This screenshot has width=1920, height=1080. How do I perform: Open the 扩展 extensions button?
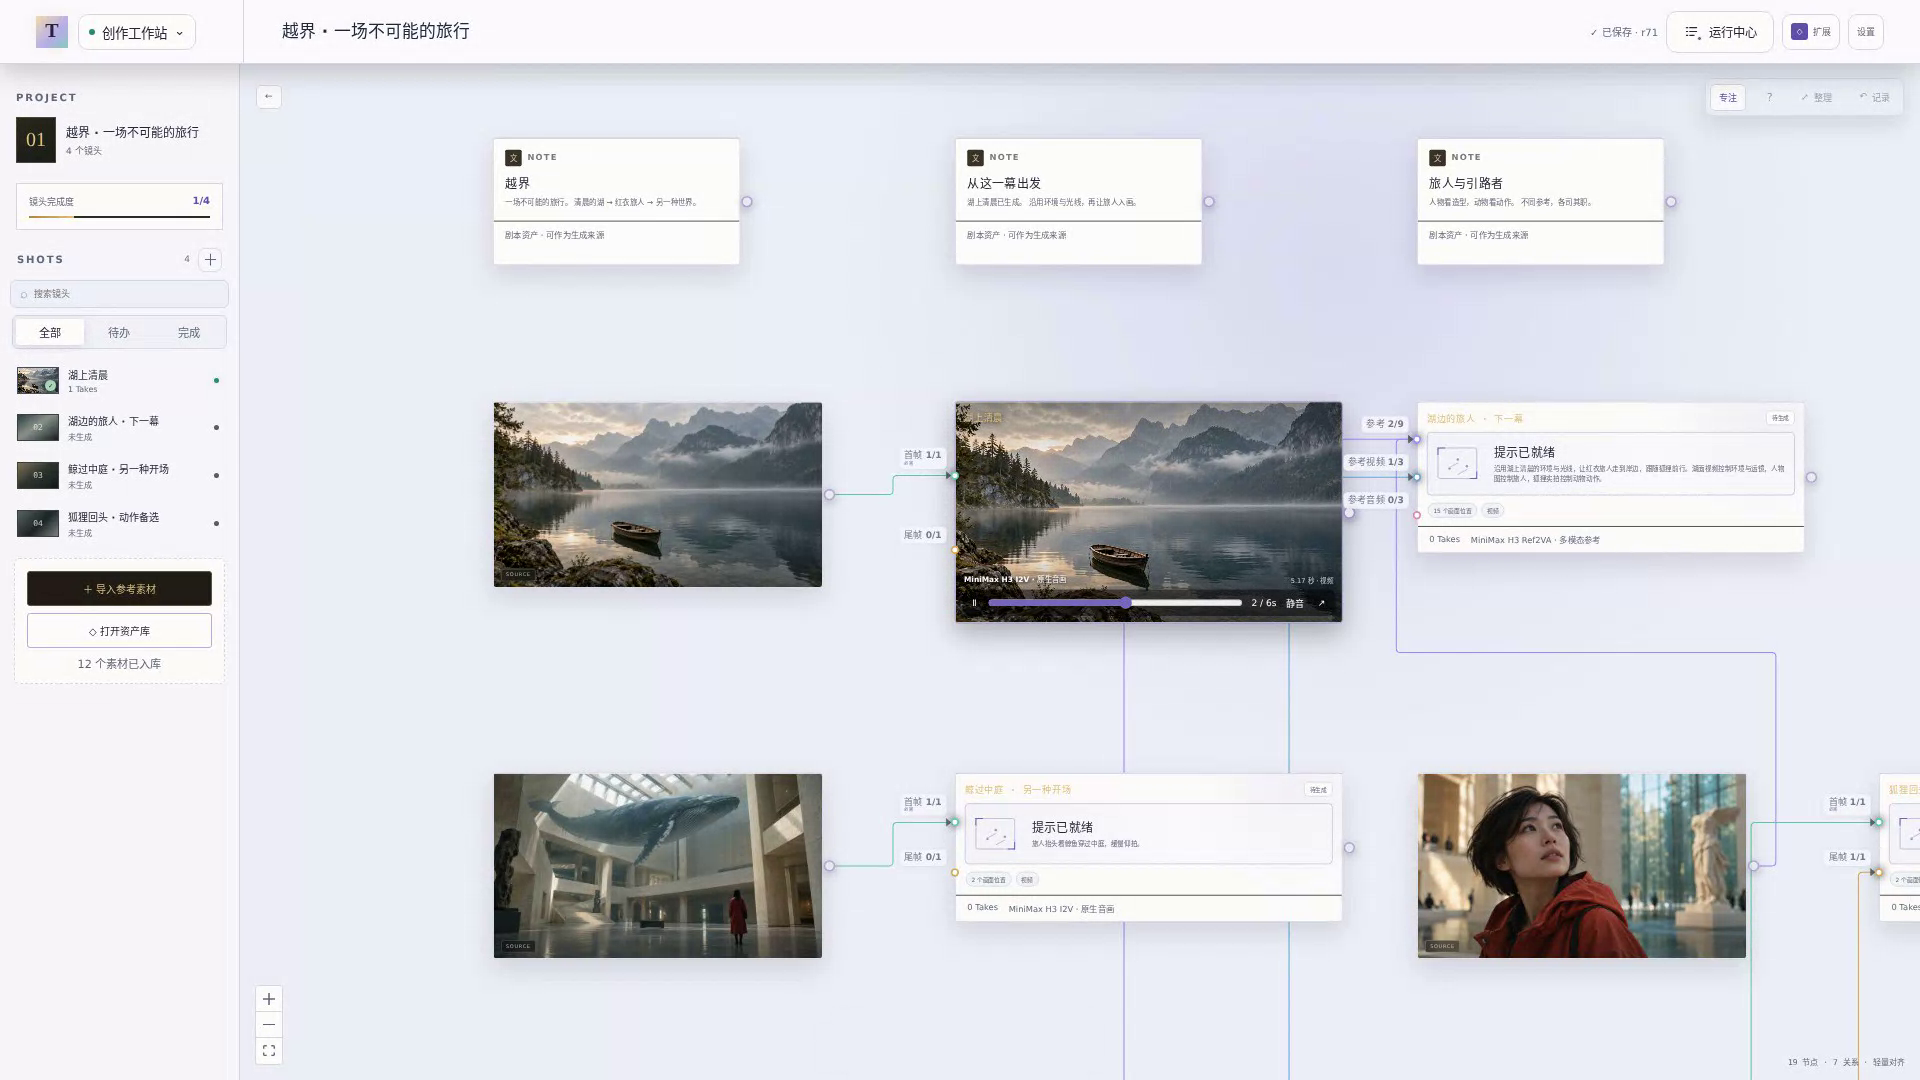(1811, 32)
